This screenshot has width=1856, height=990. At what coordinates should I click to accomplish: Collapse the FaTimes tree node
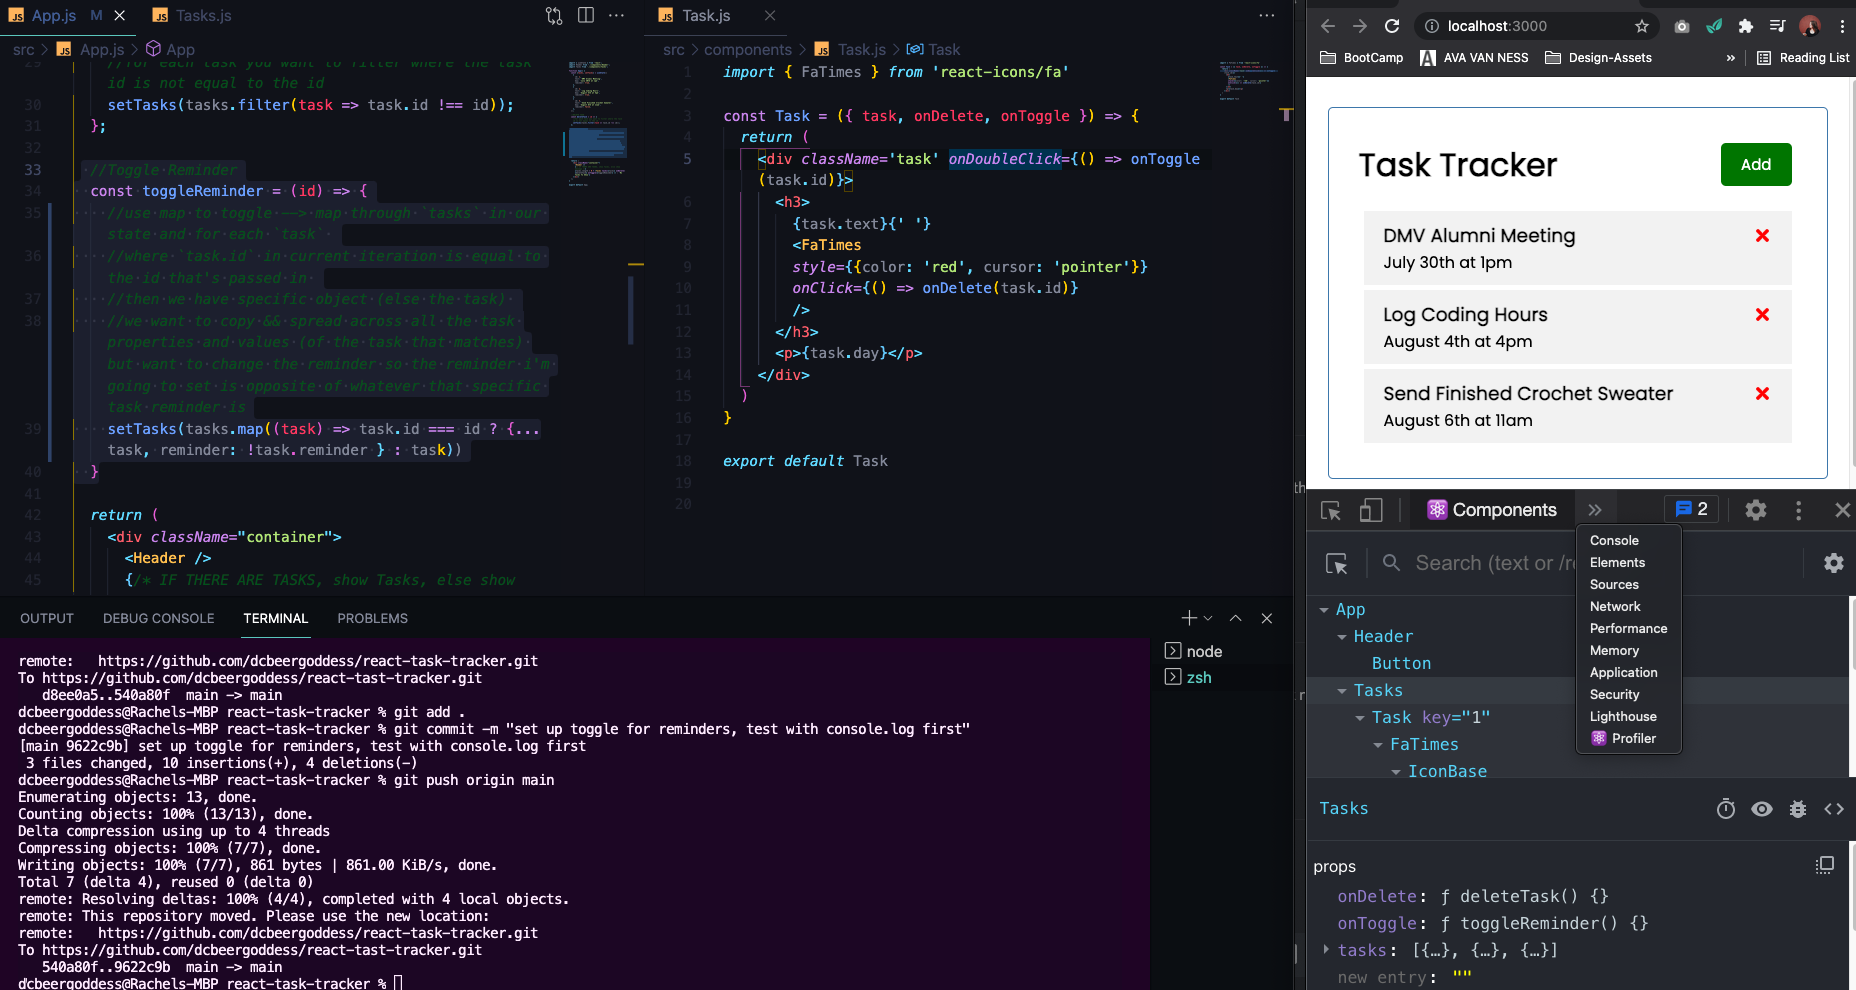(1378, 745)
